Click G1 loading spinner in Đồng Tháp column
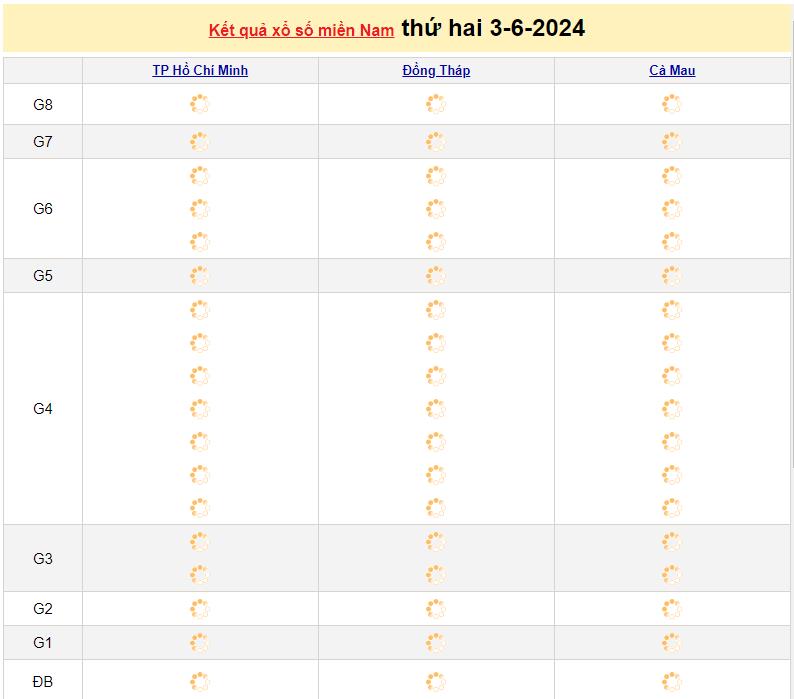794x699 pixels. 436,643
